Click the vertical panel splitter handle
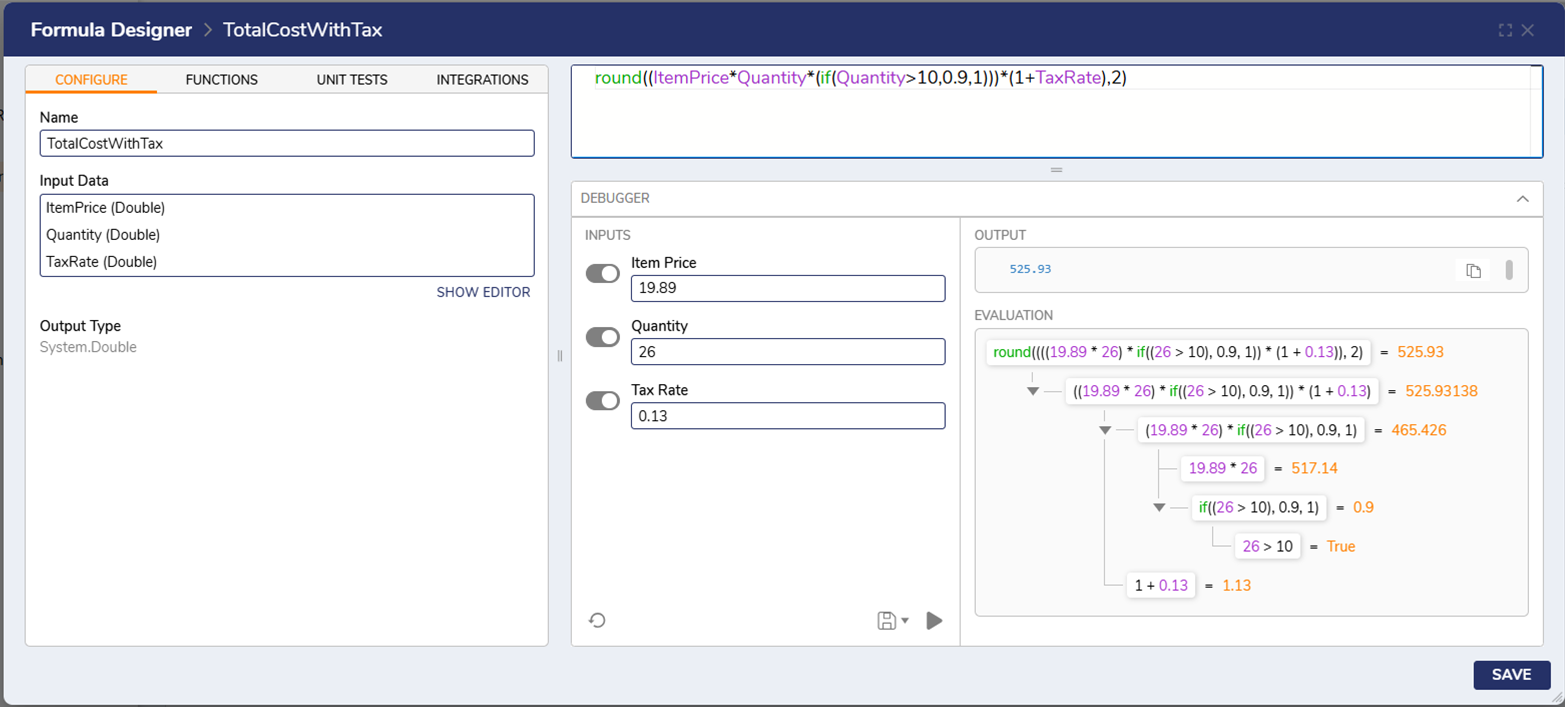Image resolution: width=1565 pixels, height=707 pixels. point(559,355)
